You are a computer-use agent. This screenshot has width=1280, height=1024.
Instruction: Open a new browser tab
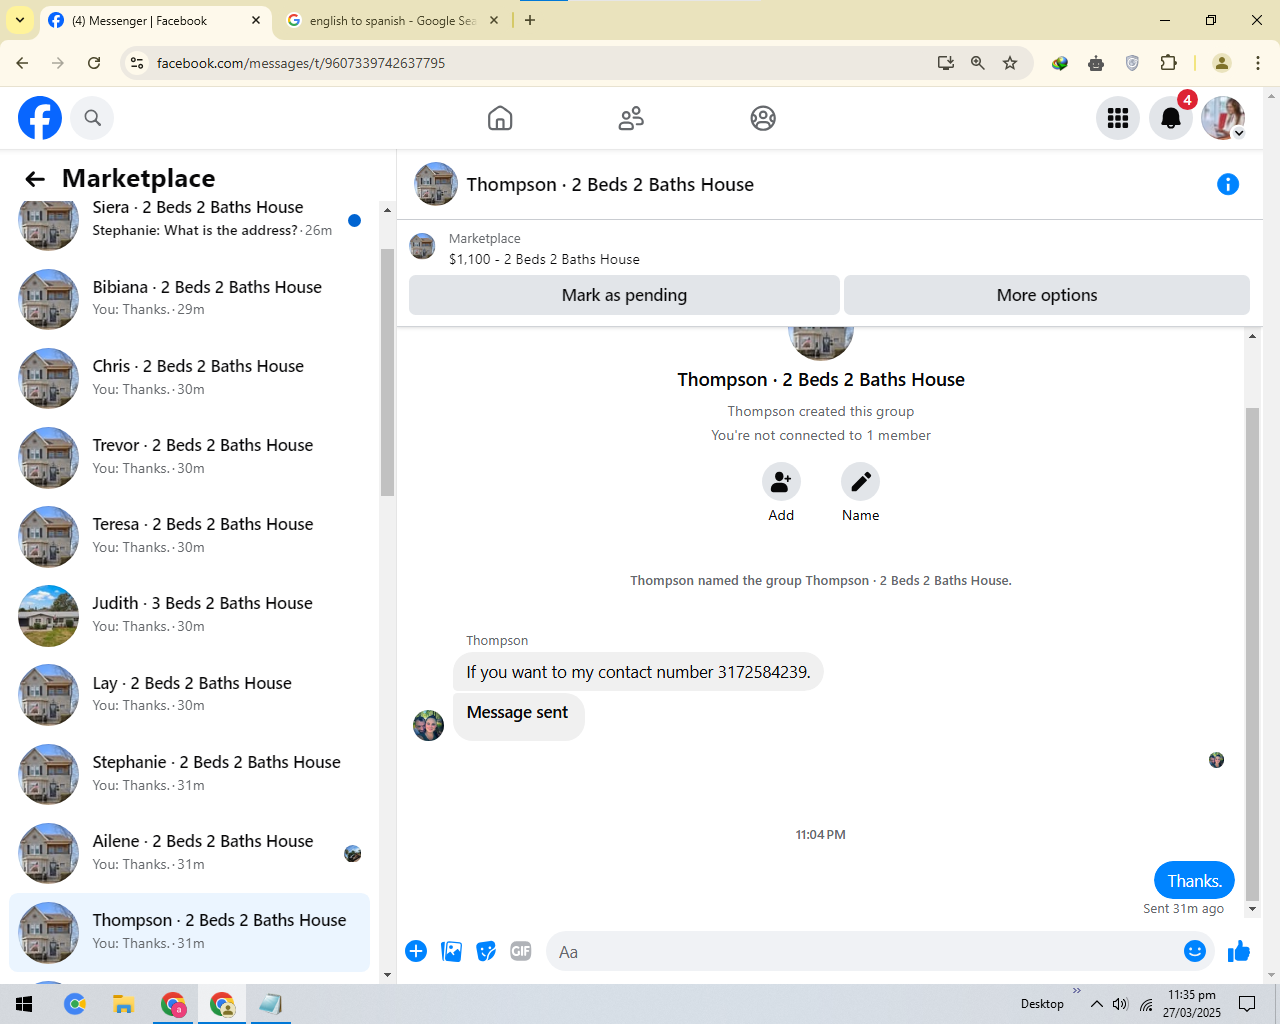530,20
